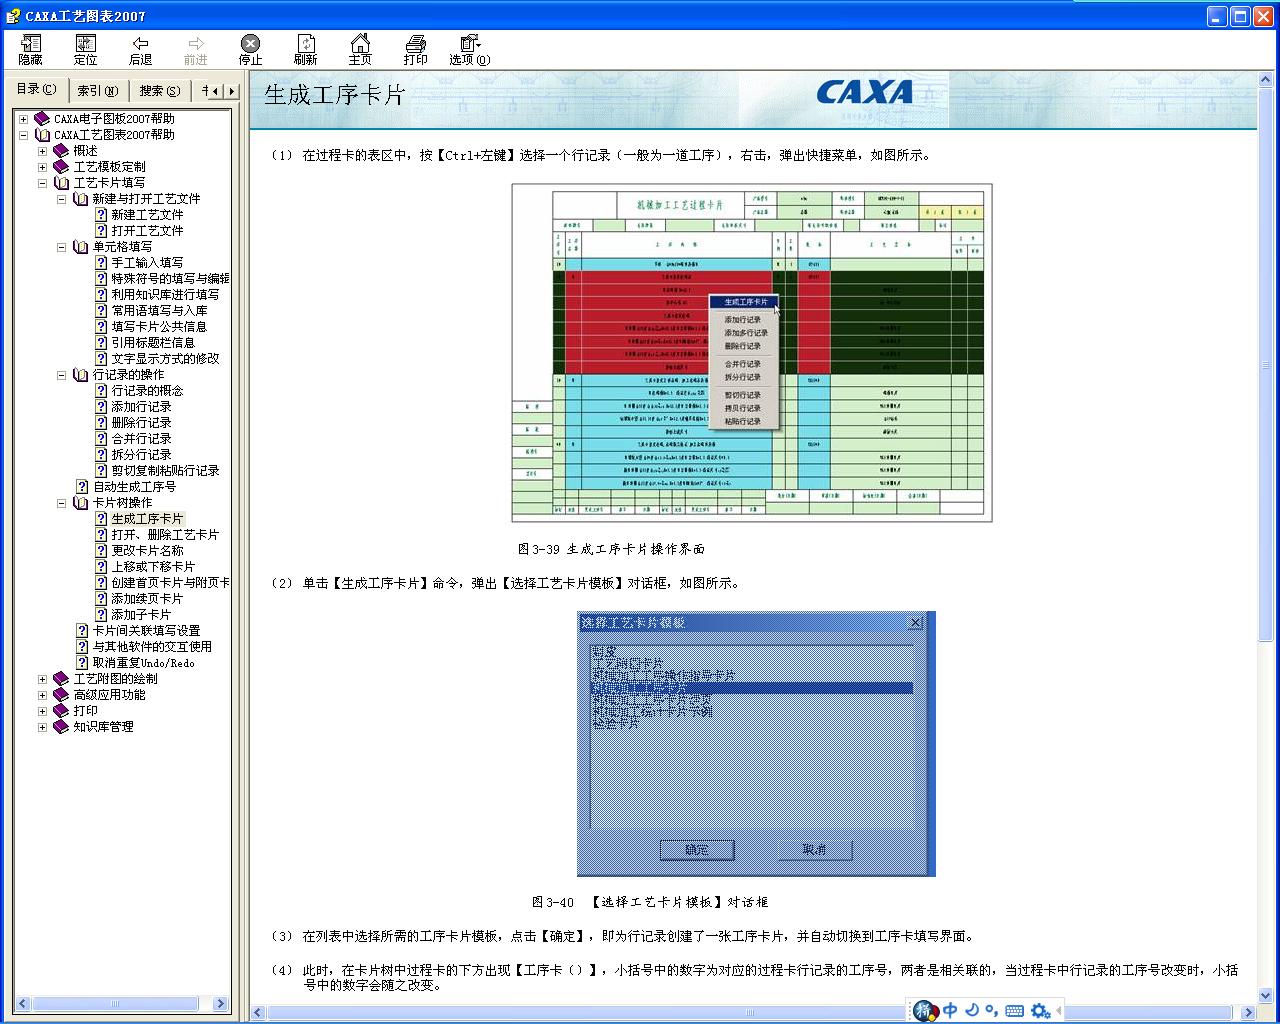This screenshot has width=1280, height=1024.
Task: Click the figure 3-39 screenshot image
Action: tap(752, 352)
